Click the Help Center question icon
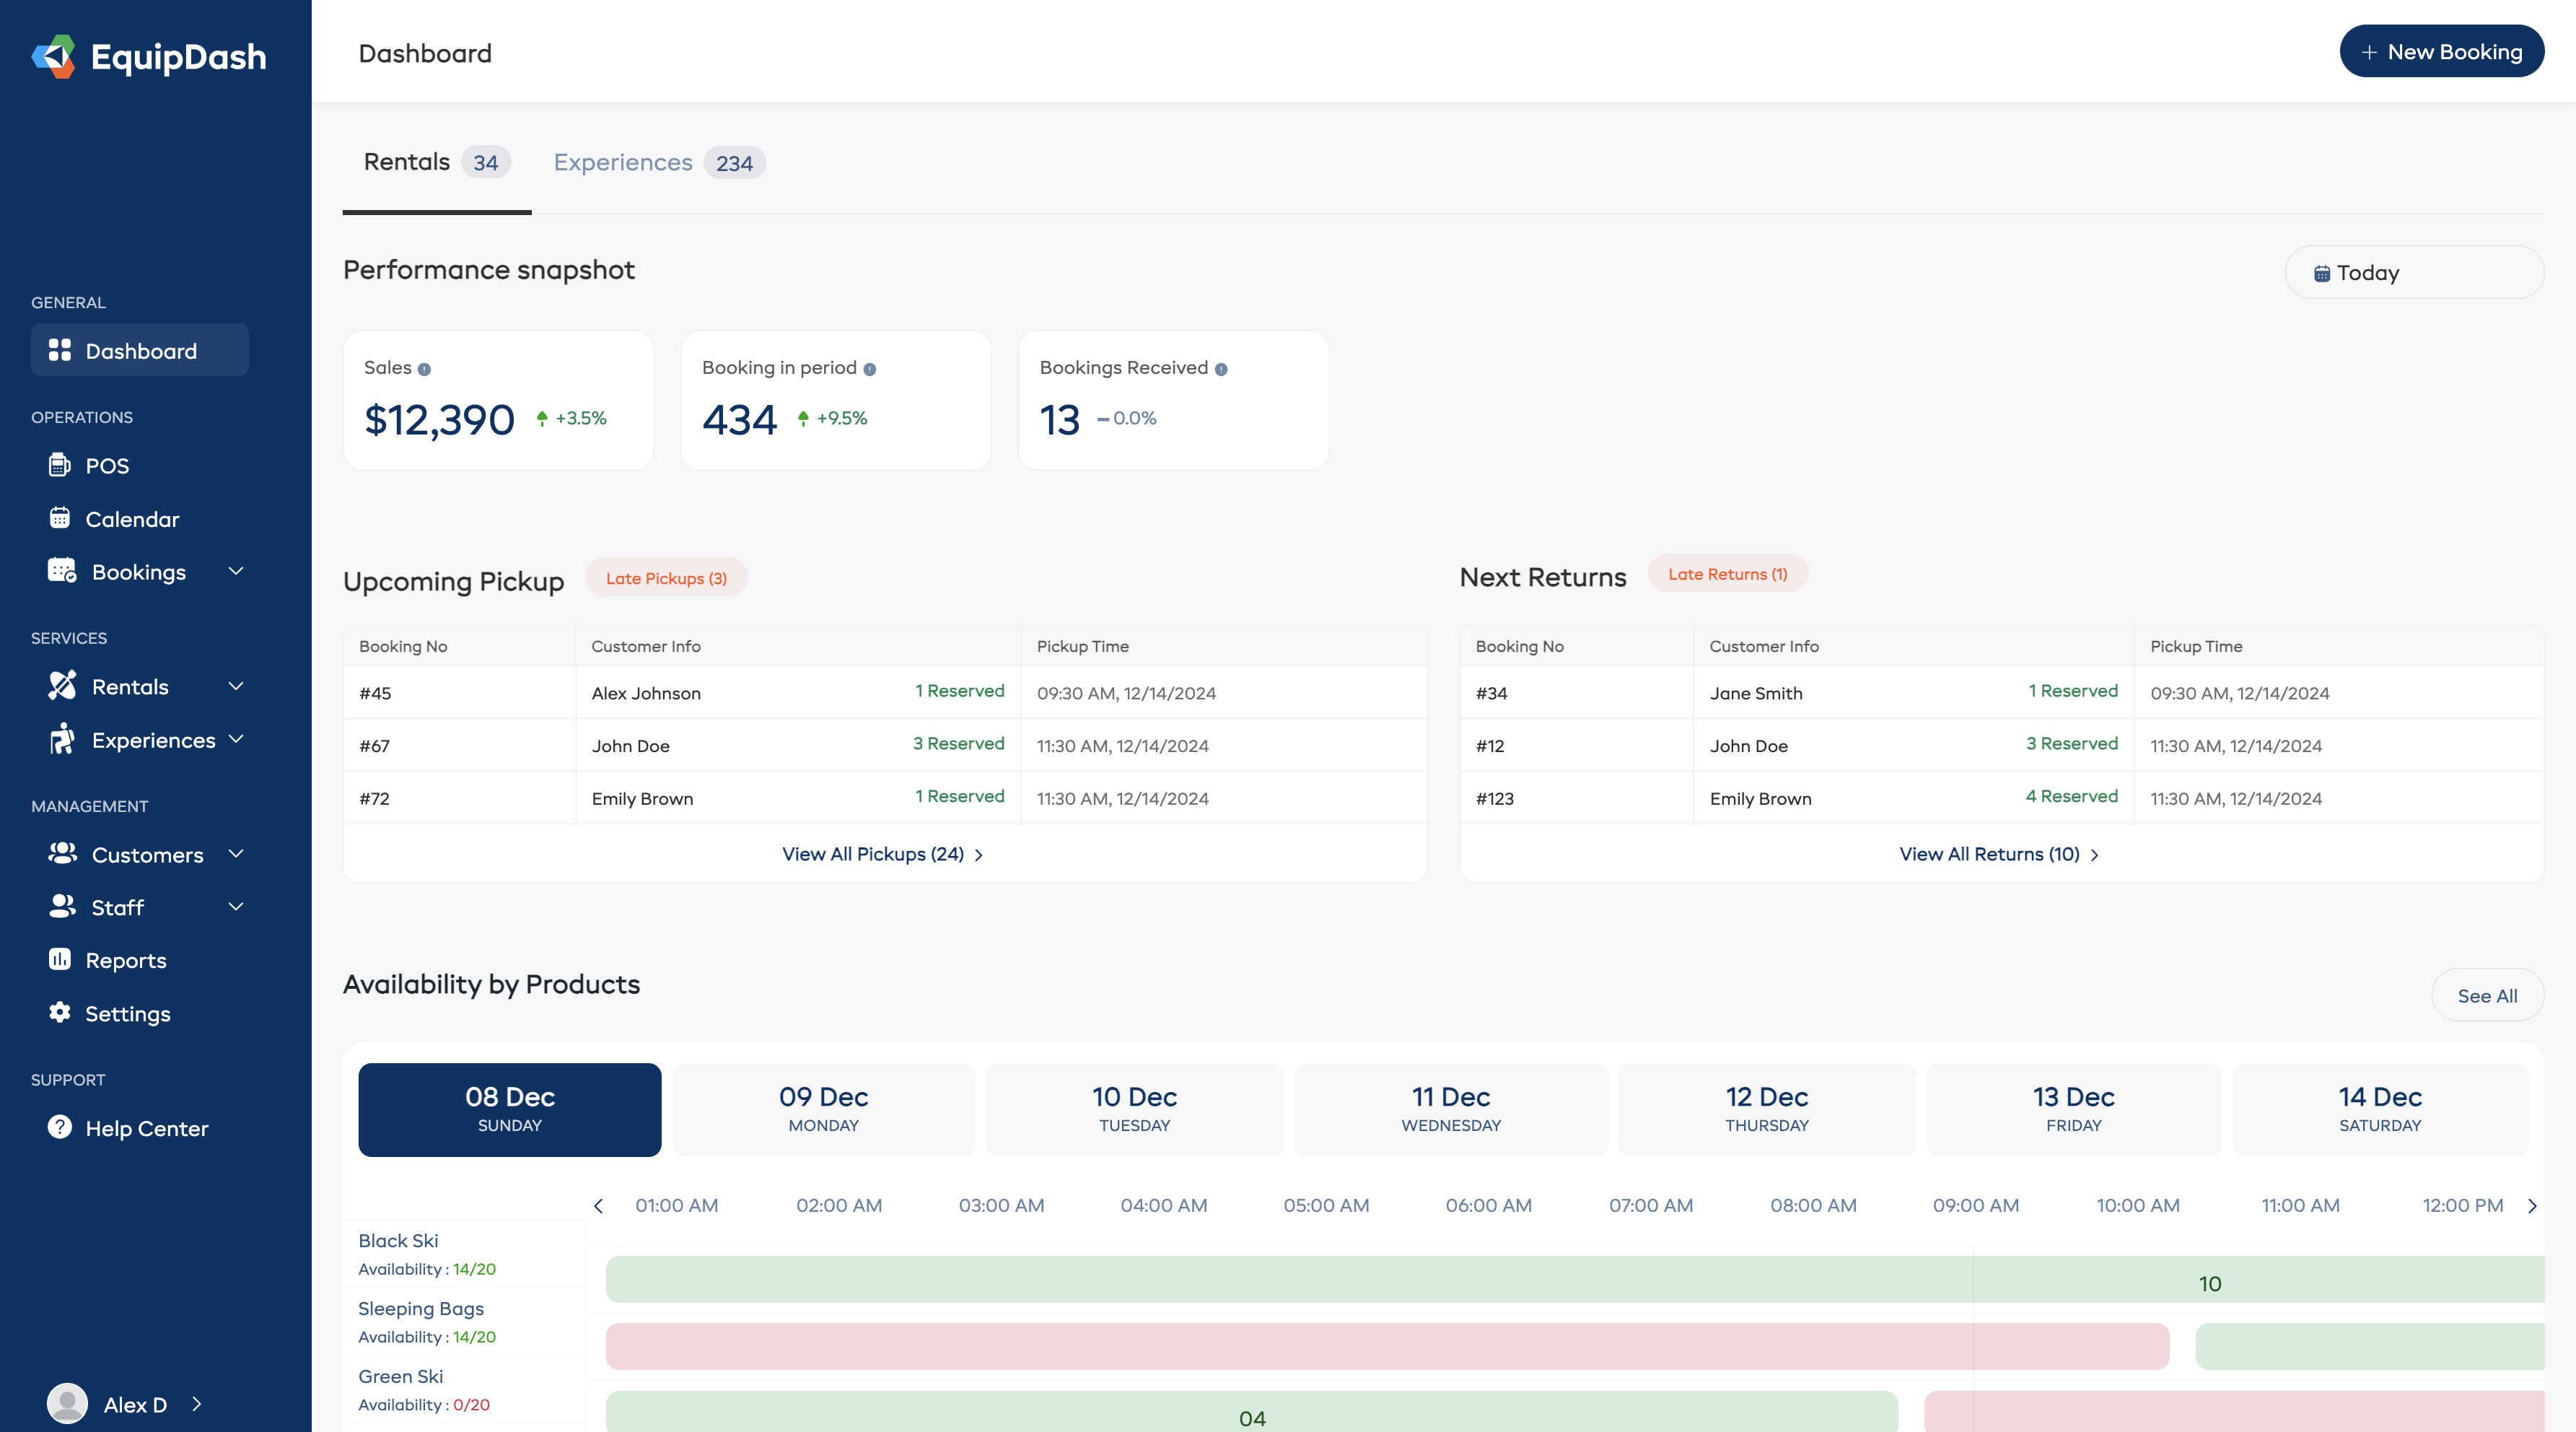The width and height of the screenshot is (2576, 1432). click(60, 1127)
